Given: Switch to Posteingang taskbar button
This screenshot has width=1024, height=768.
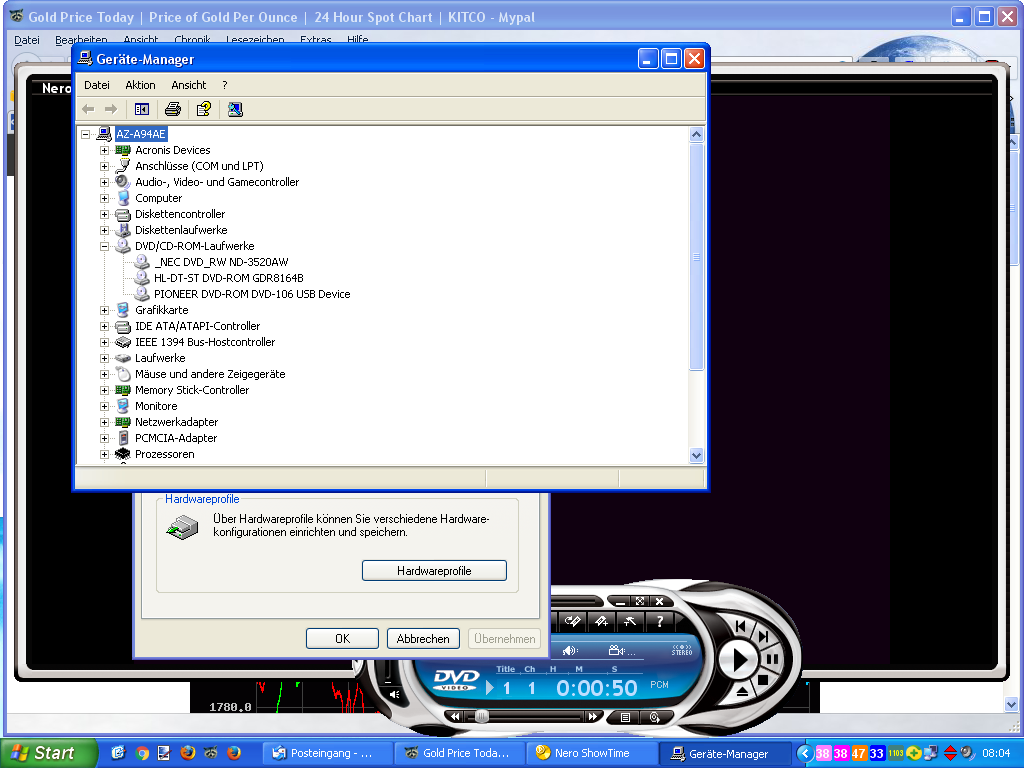Looking at the screenshot, I should tap(328, 753).
